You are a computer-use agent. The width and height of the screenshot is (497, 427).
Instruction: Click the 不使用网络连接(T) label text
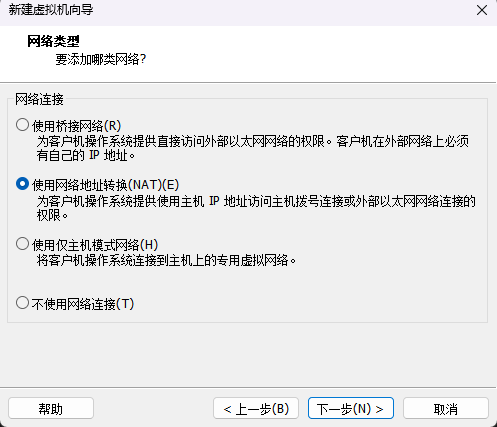83,304
